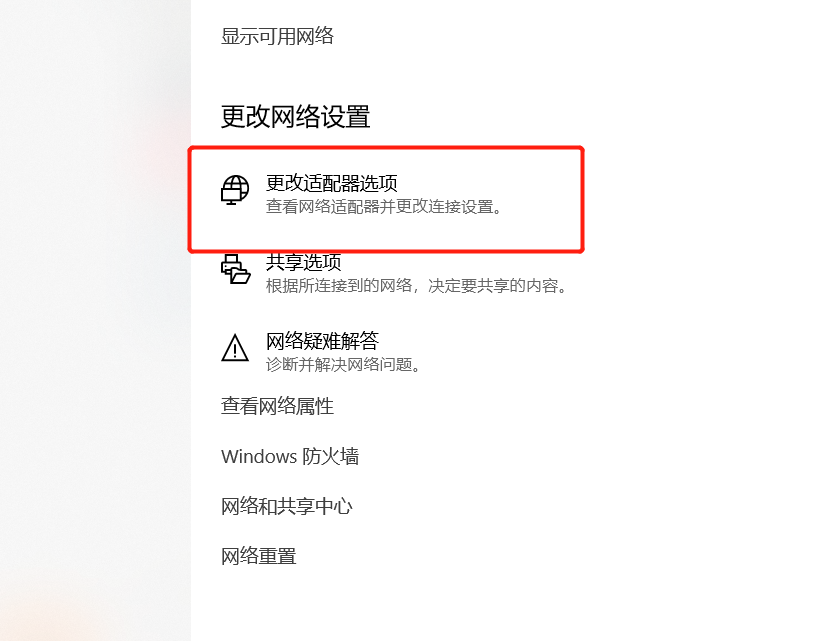The image size is (820, 641).
Task: Open the 共享选项 title link
Action: 303,262
